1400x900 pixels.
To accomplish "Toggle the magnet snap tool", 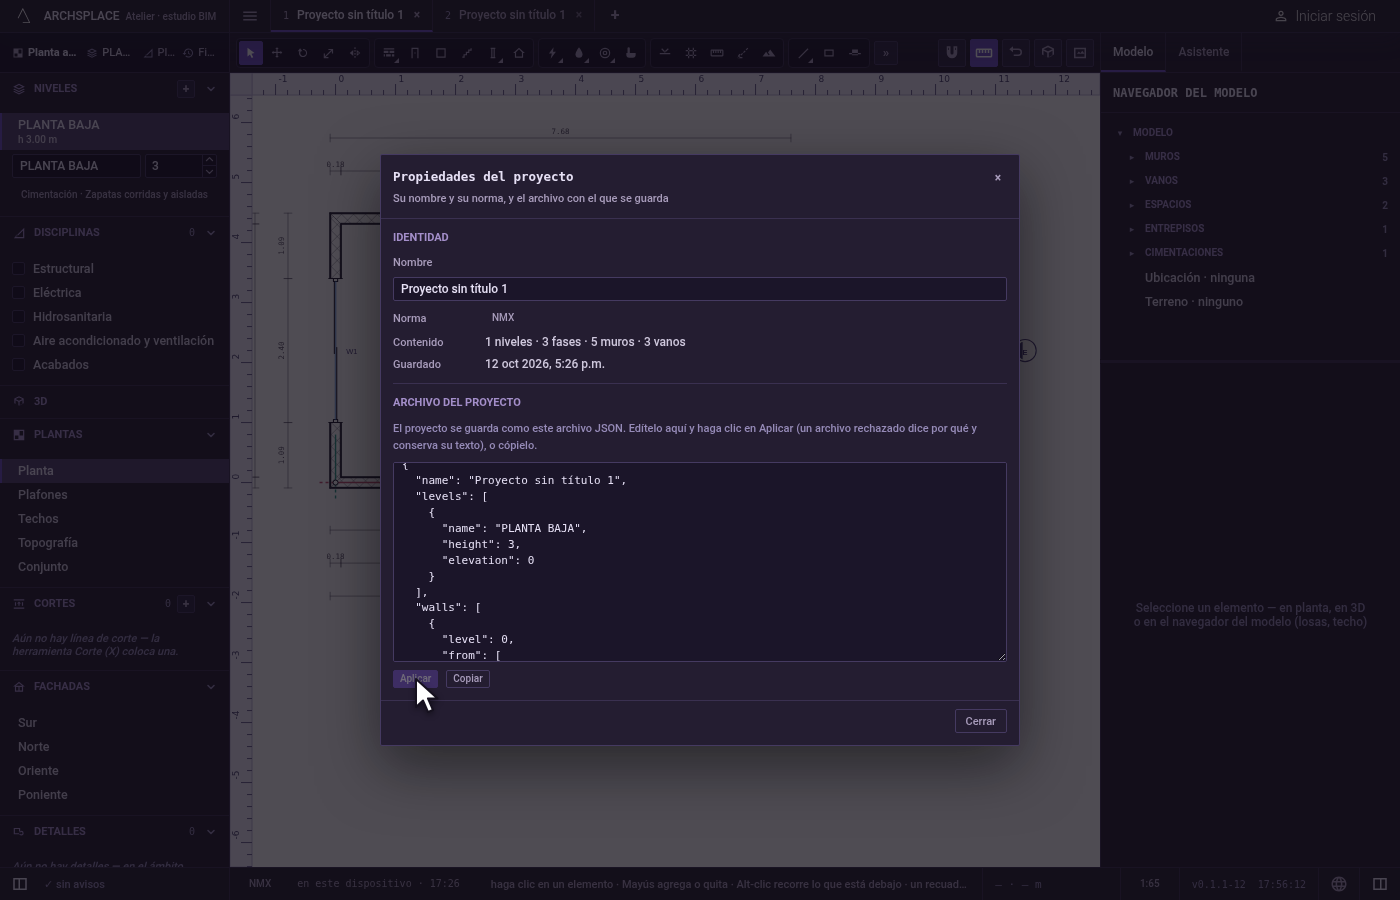I will [x=952, y=53].
